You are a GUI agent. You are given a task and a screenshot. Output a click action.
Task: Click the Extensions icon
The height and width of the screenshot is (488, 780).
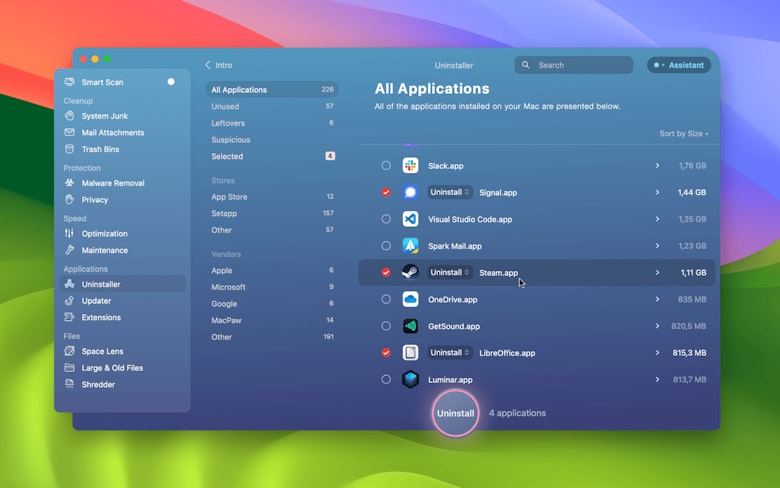pyautogui.click(x=70, y=317)
